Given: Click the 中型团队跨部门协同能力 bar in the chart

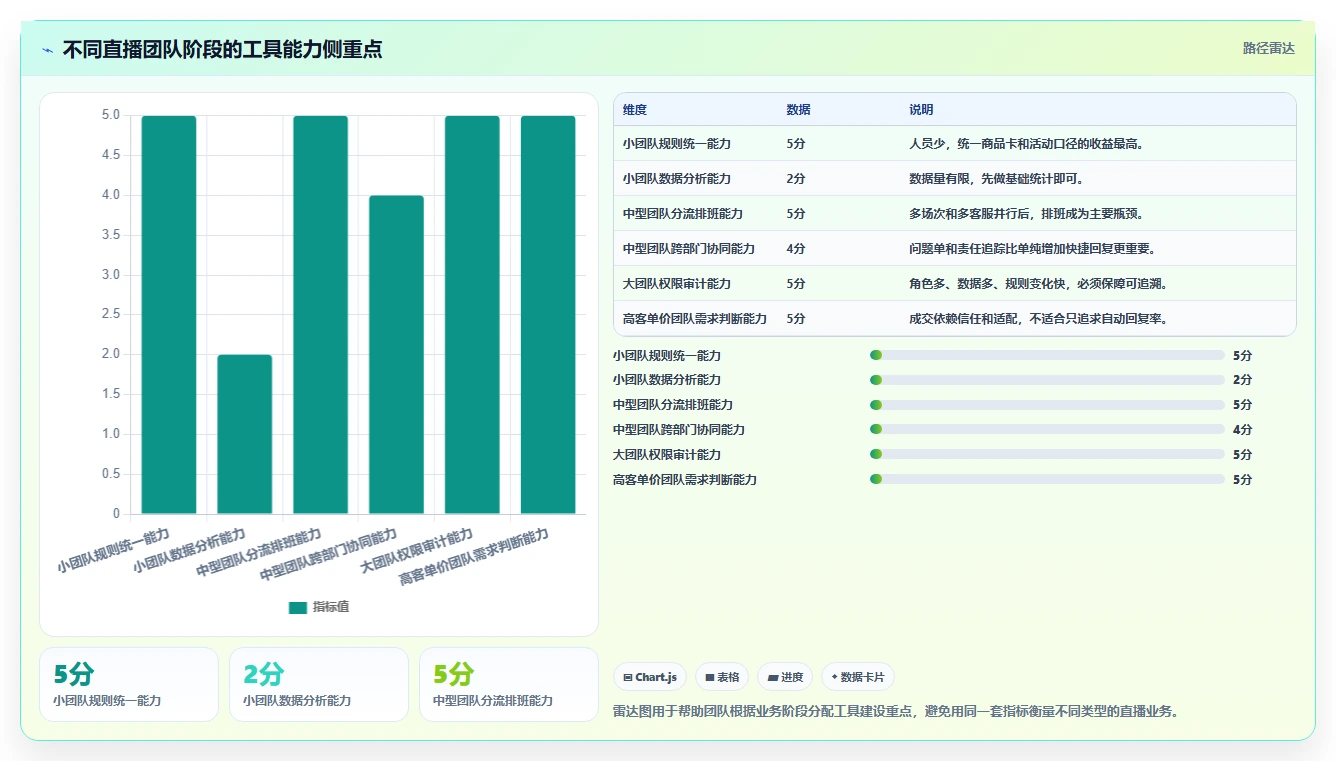Looking at the screenshot, I should click(397, 355).
